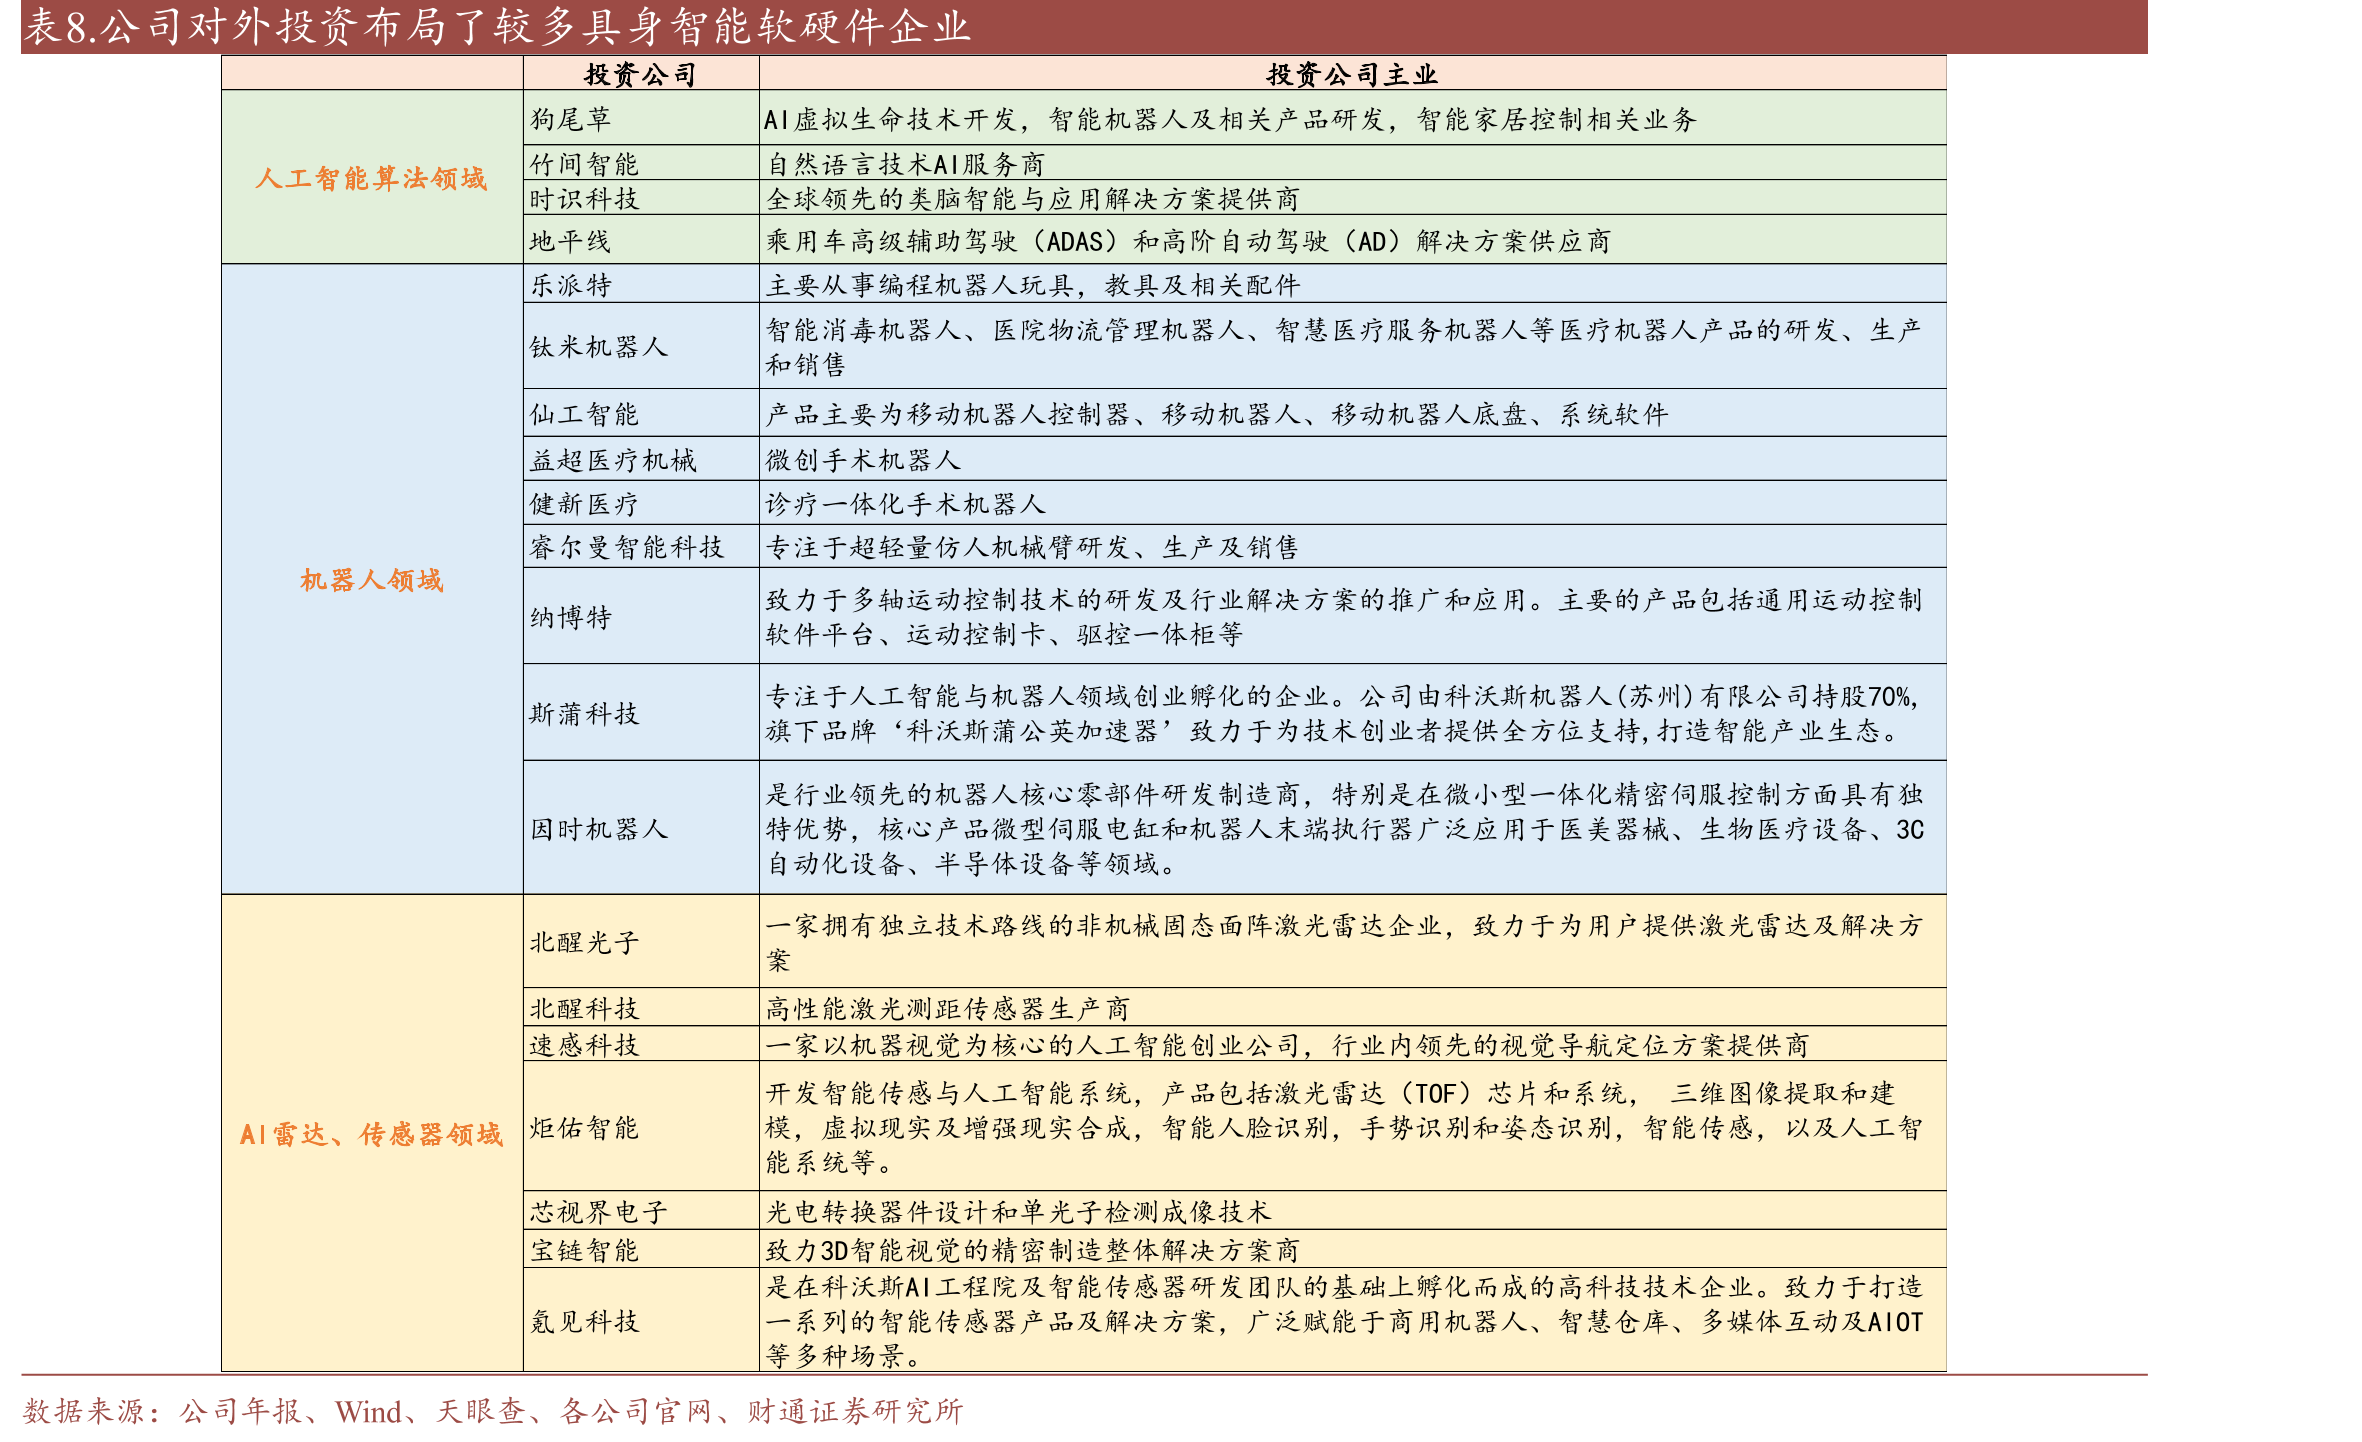2362x1442 pixels.
Task: Click the 一家以机器视觉为核心 description
Action: pos(1352,1044)
